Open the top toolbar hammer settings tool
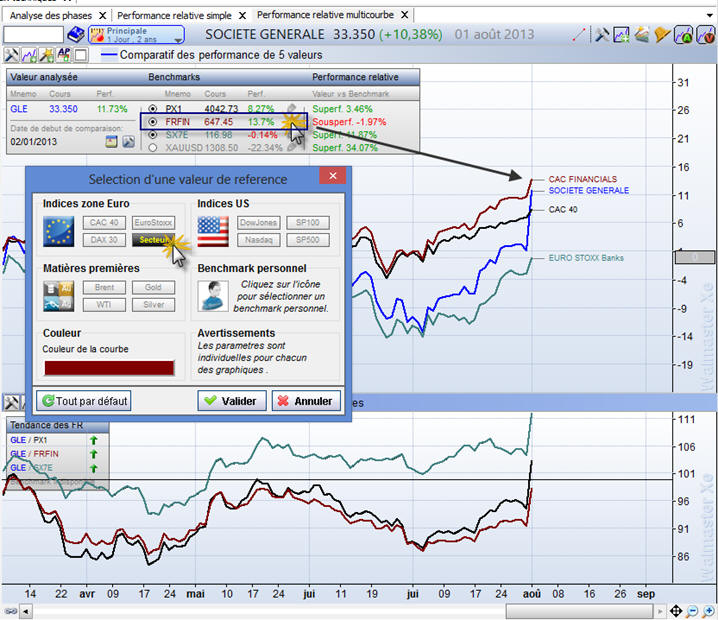The height and width of the screenshot is (620, 718). click(x=602, y=34)
